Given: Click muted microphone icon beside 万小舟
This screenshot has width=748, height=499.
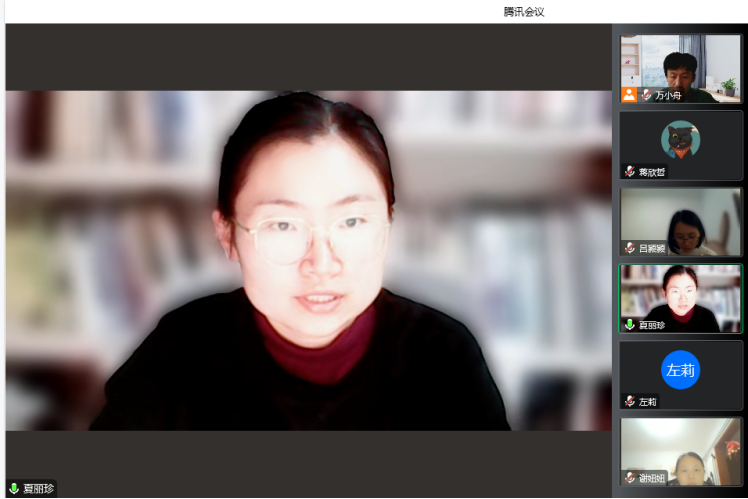Looking at the screenshot, I should (x=646, y=95).
